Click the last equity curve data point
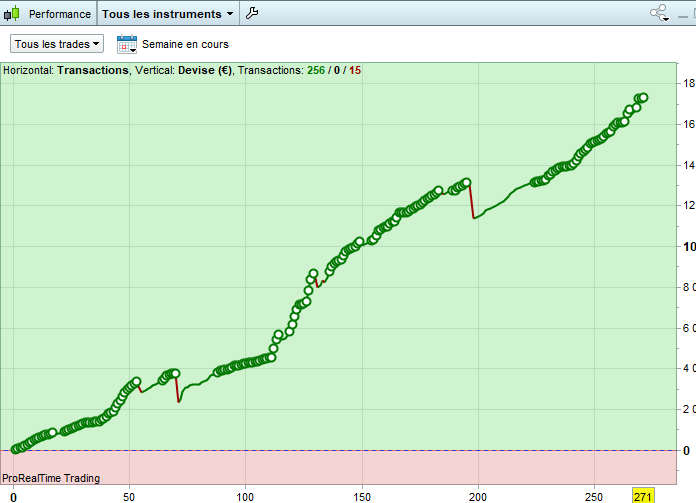Image resolution: width=696 pixels, height=503 pixels. 644,98
